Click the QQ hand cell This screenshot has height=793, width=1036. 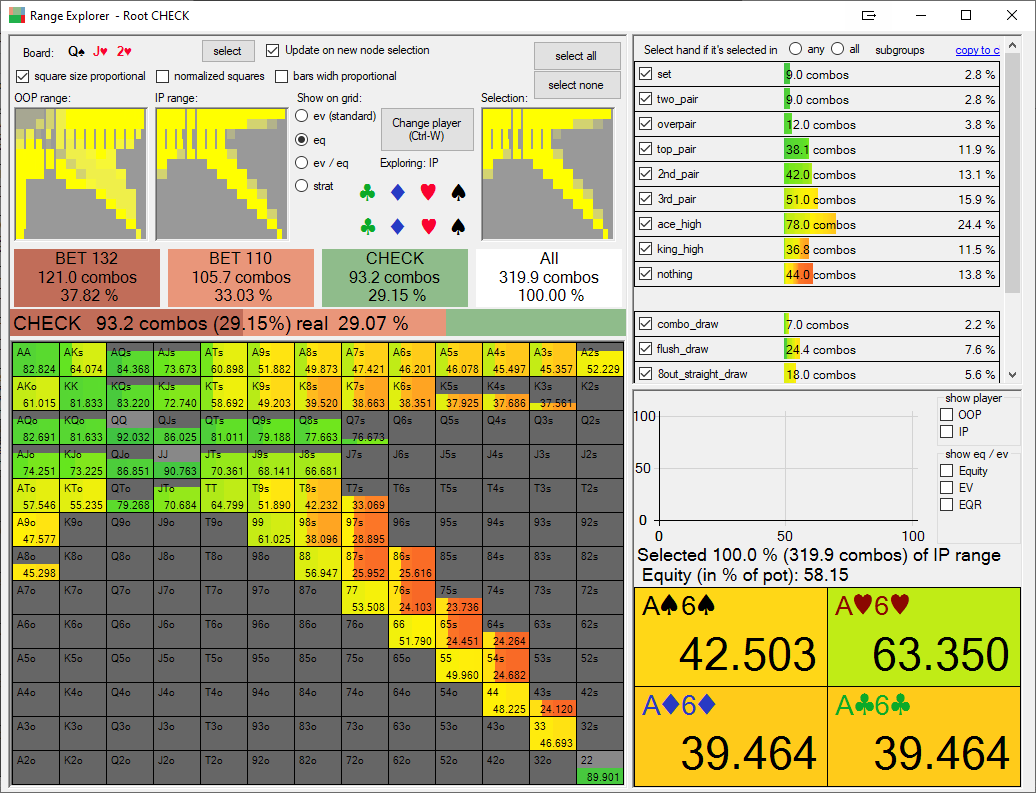point(130,428)
